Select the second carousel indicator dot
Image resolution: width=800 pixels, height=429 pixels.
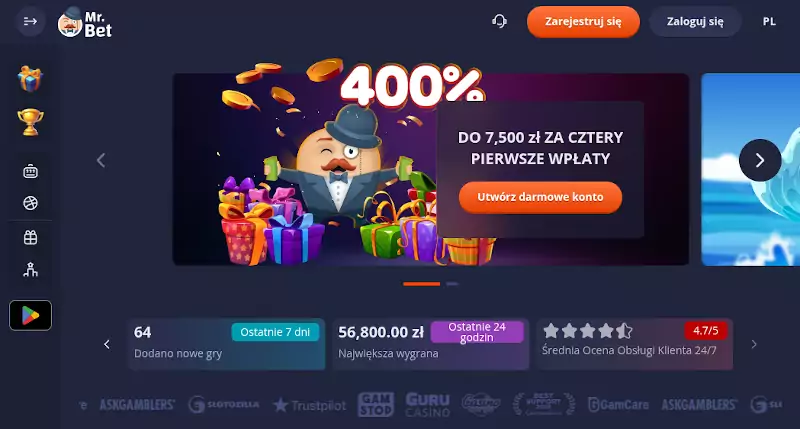coord(452,284)
